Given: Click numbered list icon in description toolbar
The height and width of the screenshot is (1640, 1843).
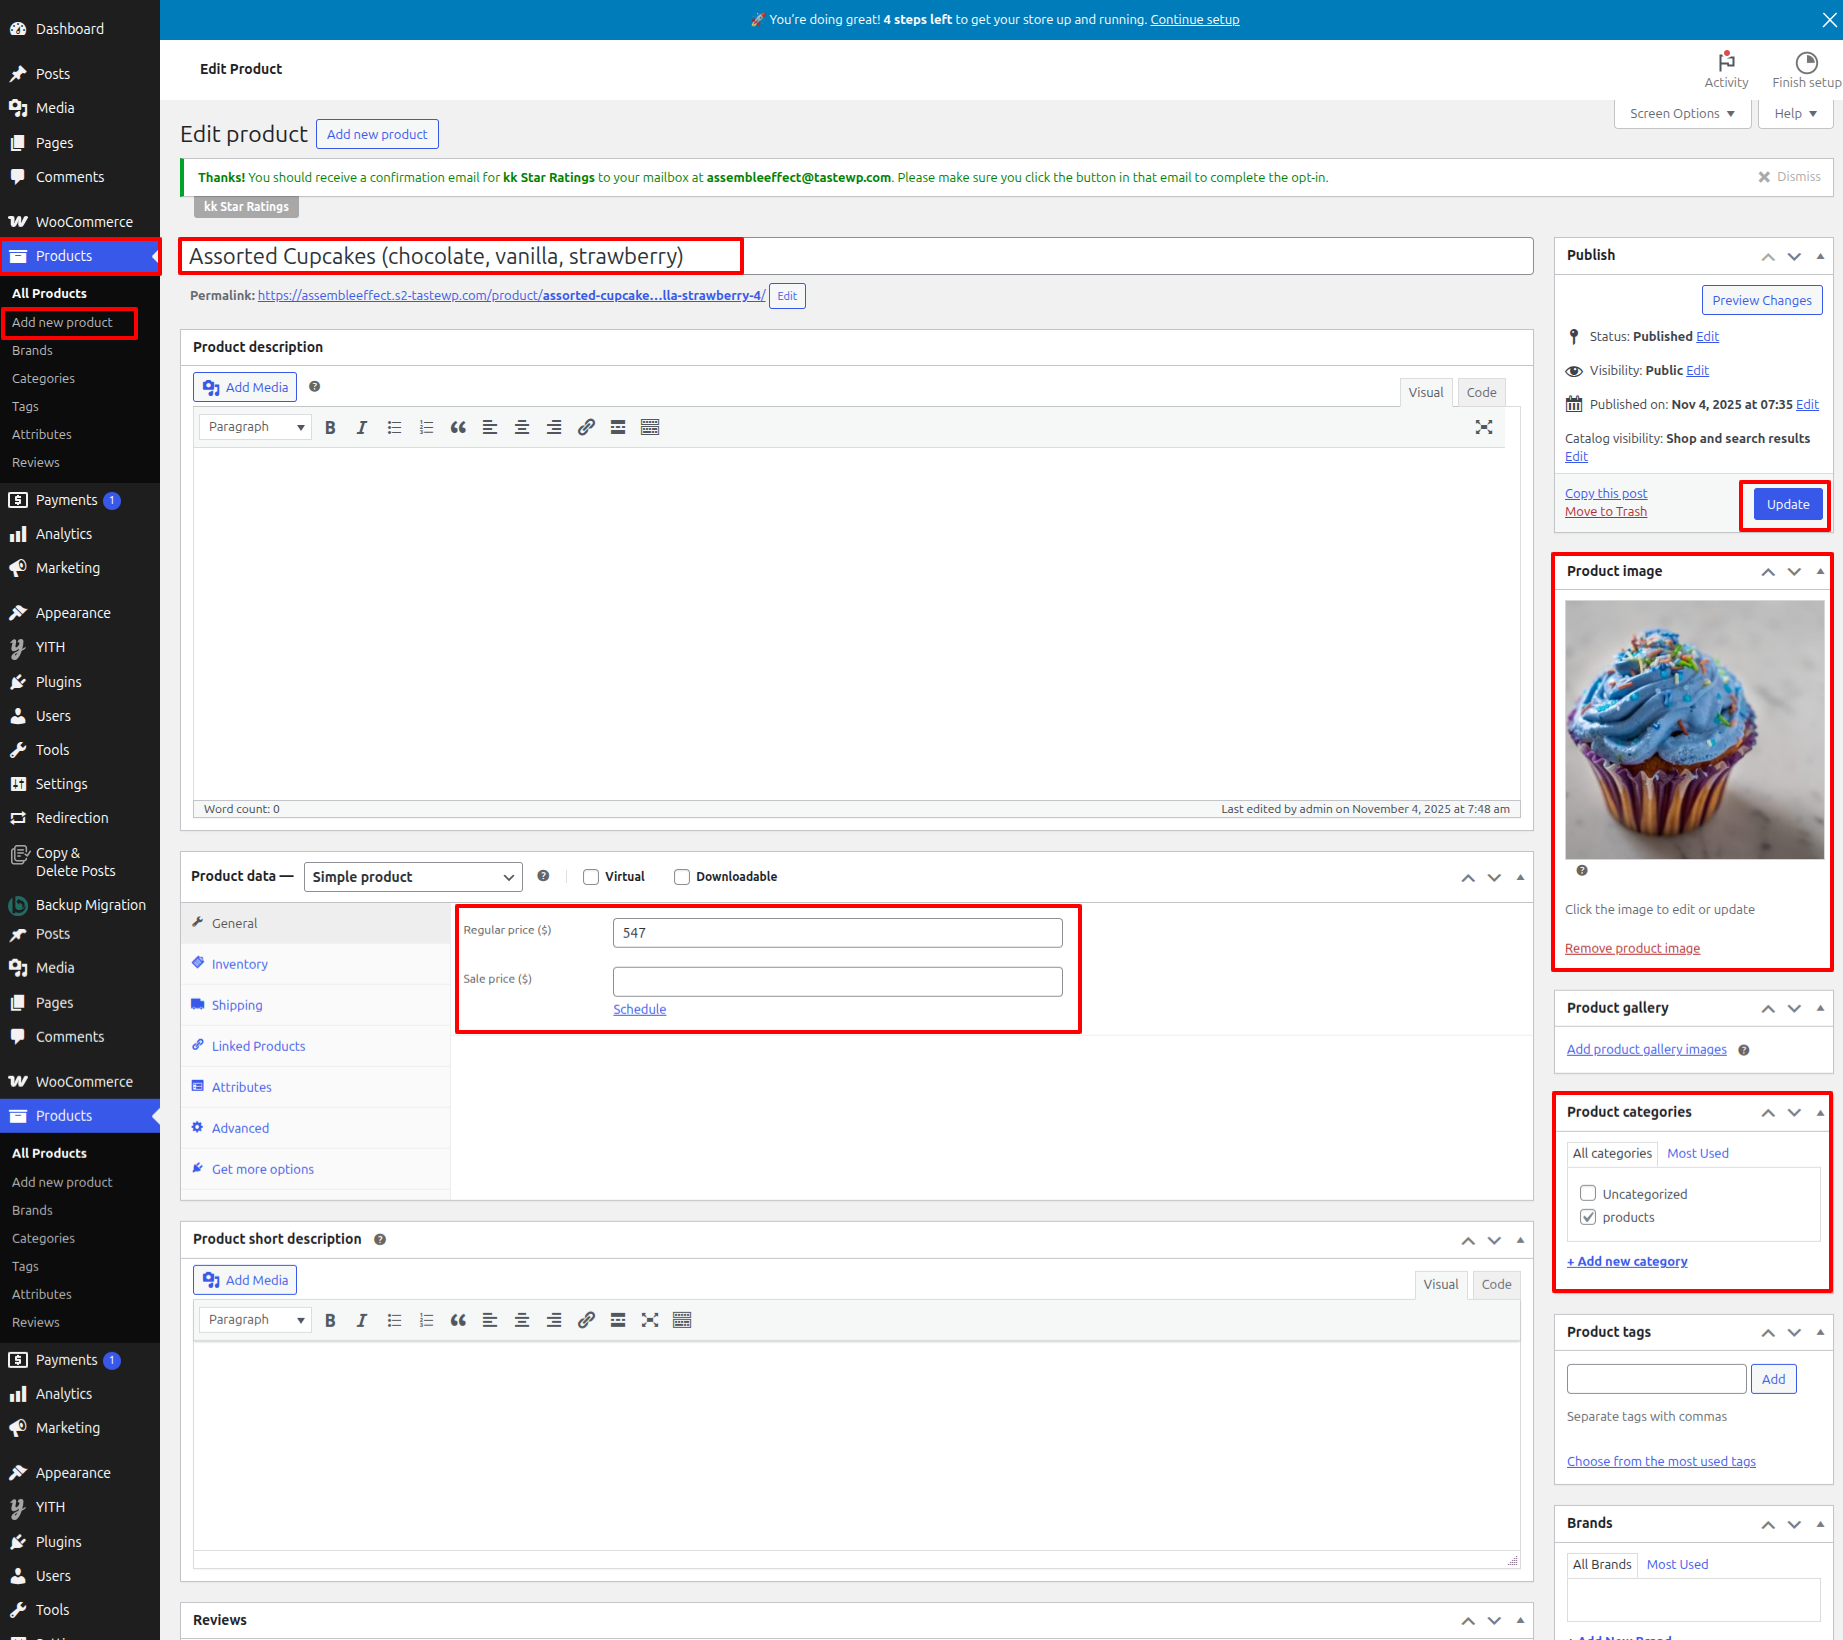Looking at the screenshot, I should coord(426,428).
